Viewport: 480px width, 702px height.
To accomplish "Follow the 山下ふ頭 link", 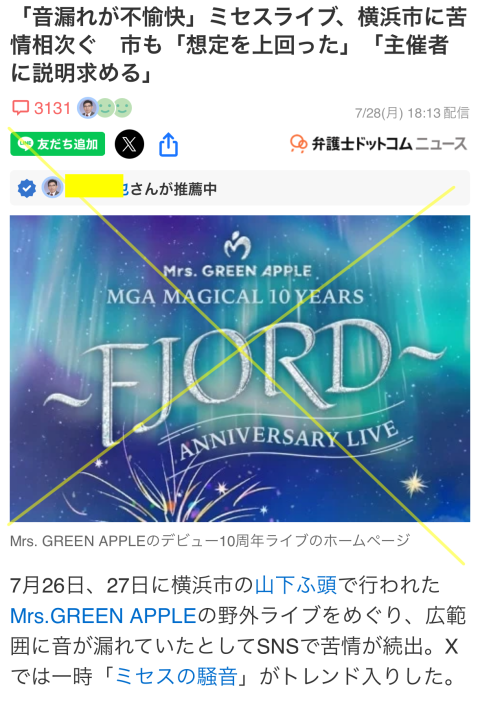I will pyautogui.click(x=296, y=585).
